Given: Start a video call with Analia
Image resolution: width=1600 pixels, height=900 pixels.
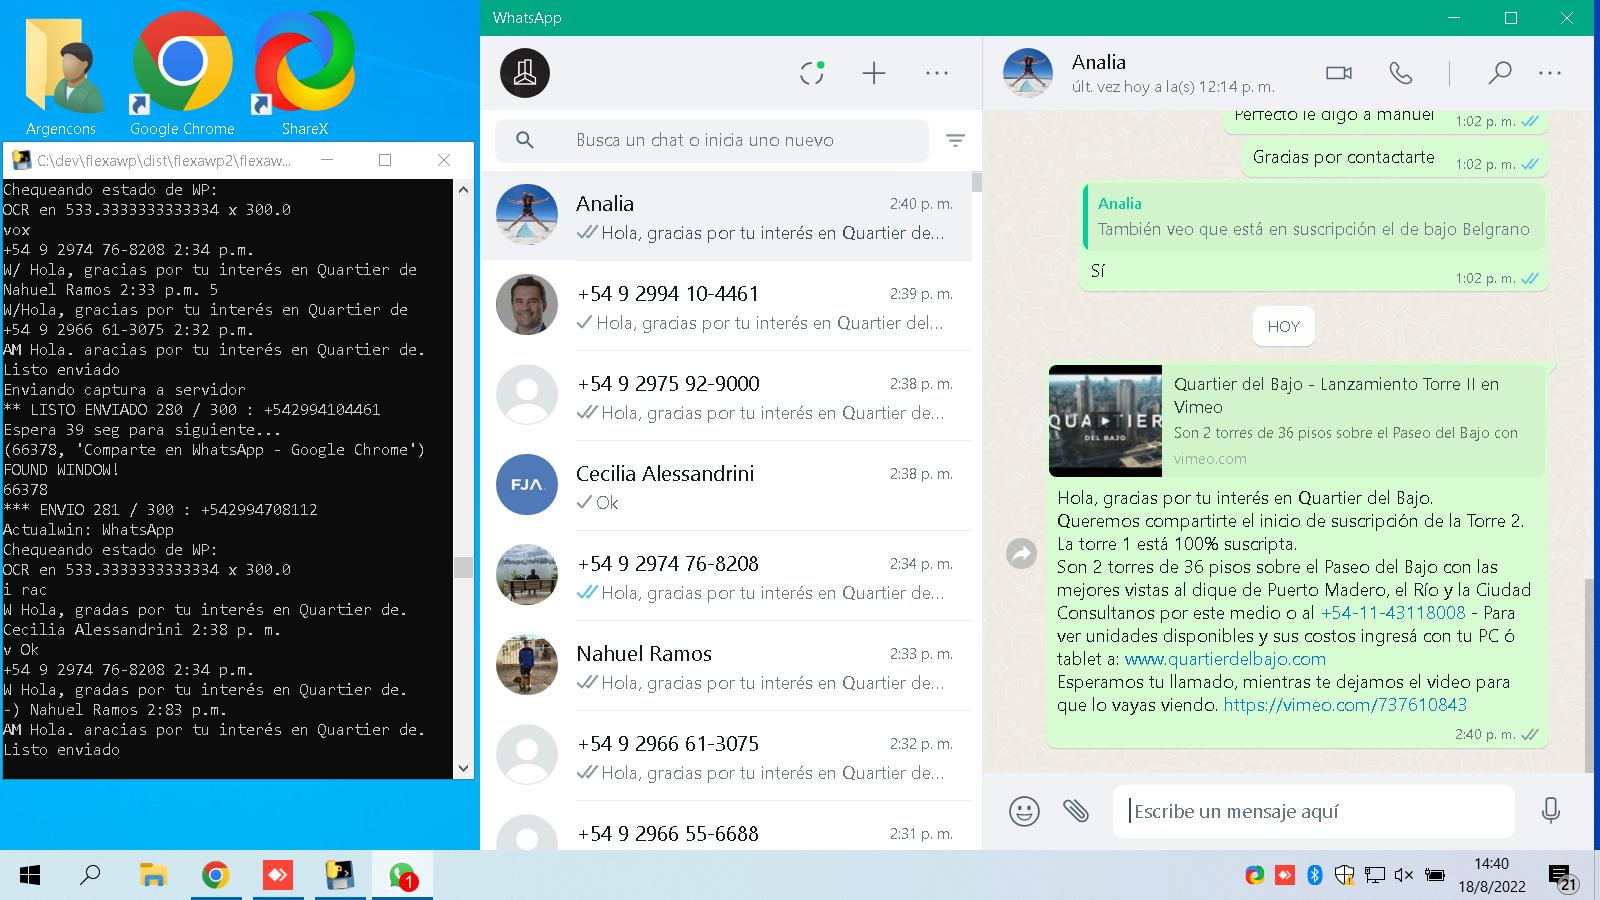Looking at the screenshot, I should 1339,73.
